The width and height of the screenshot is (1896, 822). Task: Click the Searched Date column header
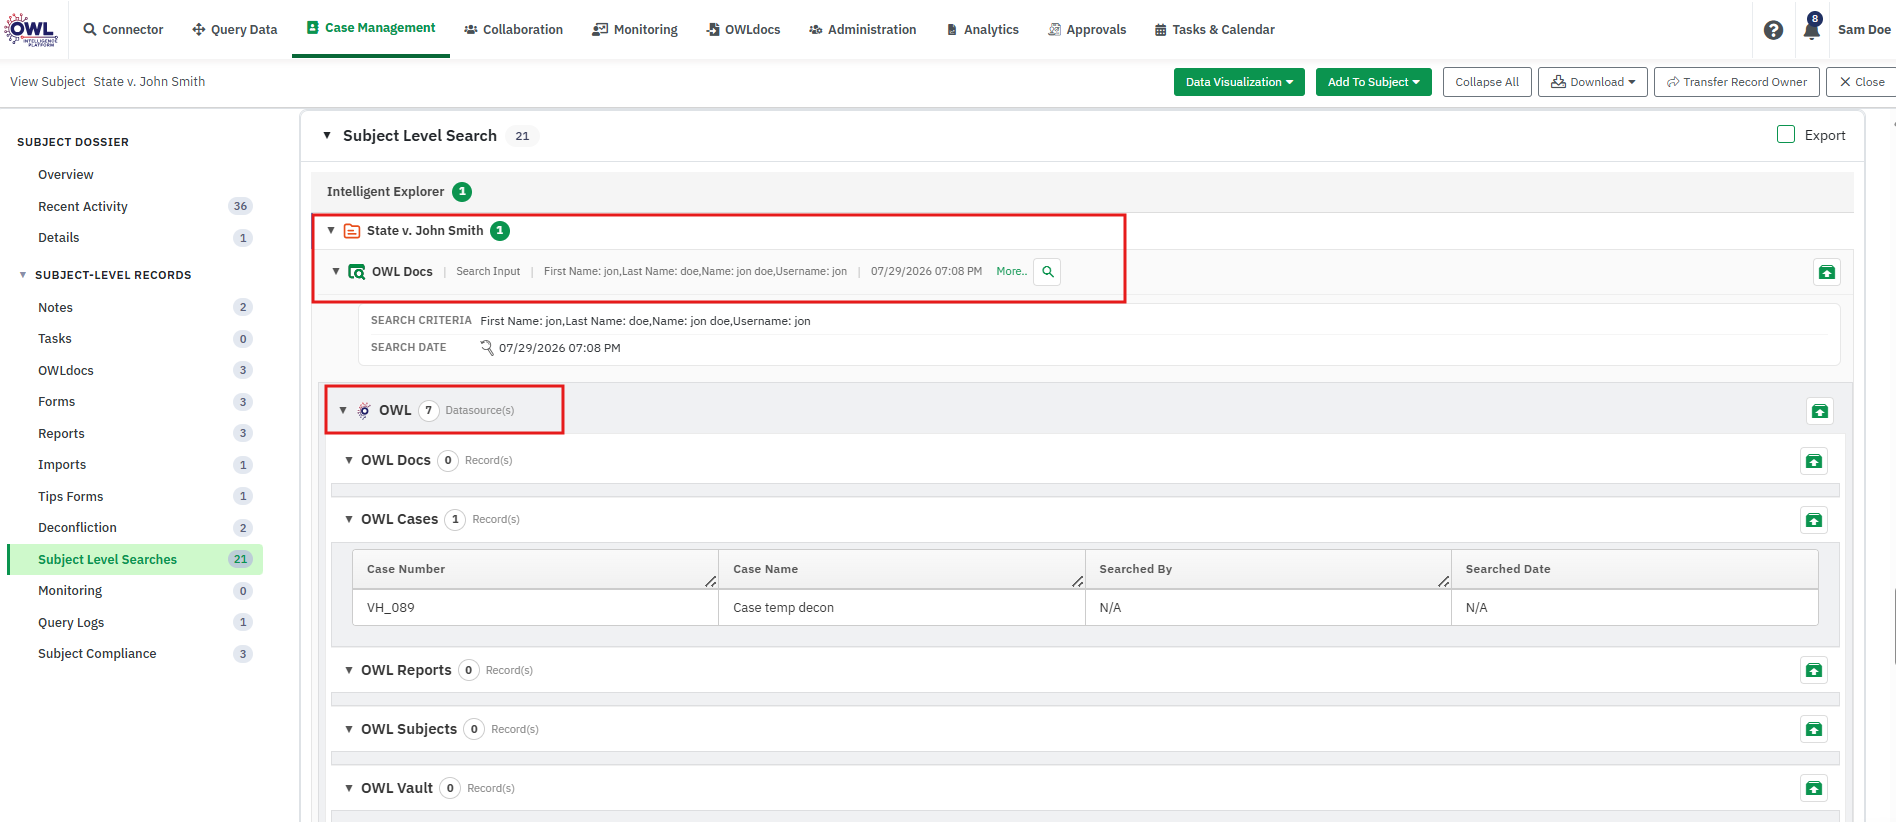[1634, 569]
